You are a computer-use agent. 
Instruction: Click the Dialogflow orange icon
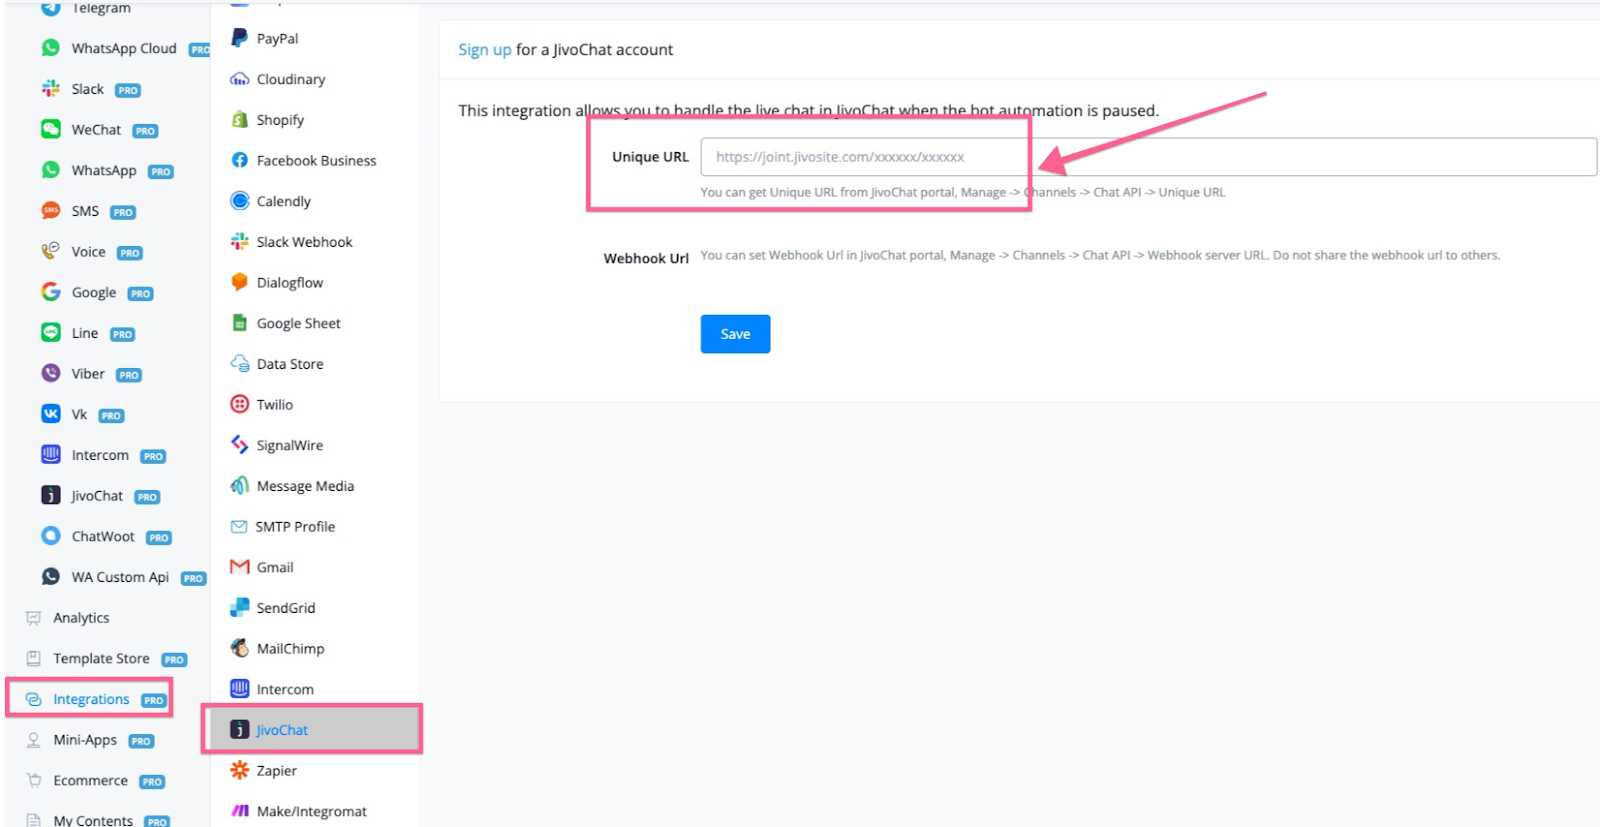(239, 282)
